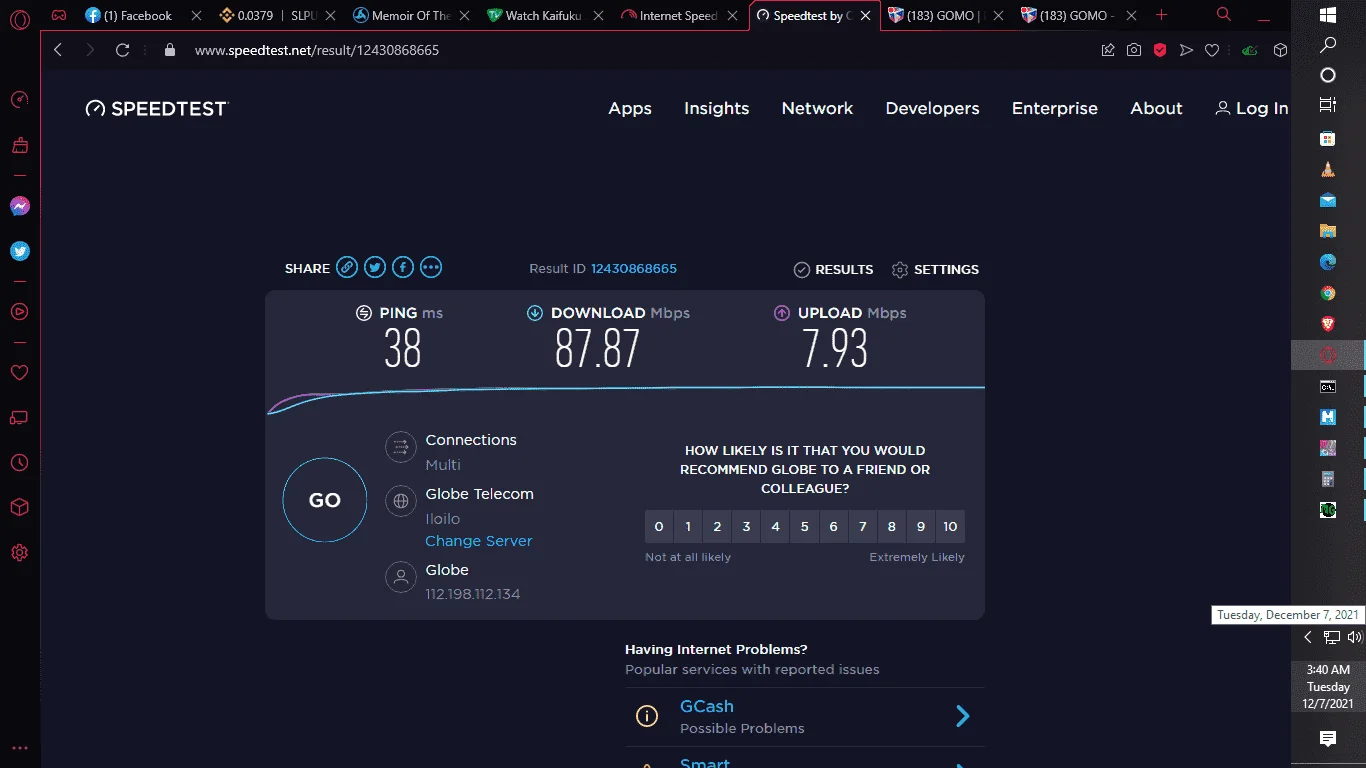The height and width of the screenshot is (768, 1366).
Task: Share result on Twitter from share row
Action: [375, 267]
